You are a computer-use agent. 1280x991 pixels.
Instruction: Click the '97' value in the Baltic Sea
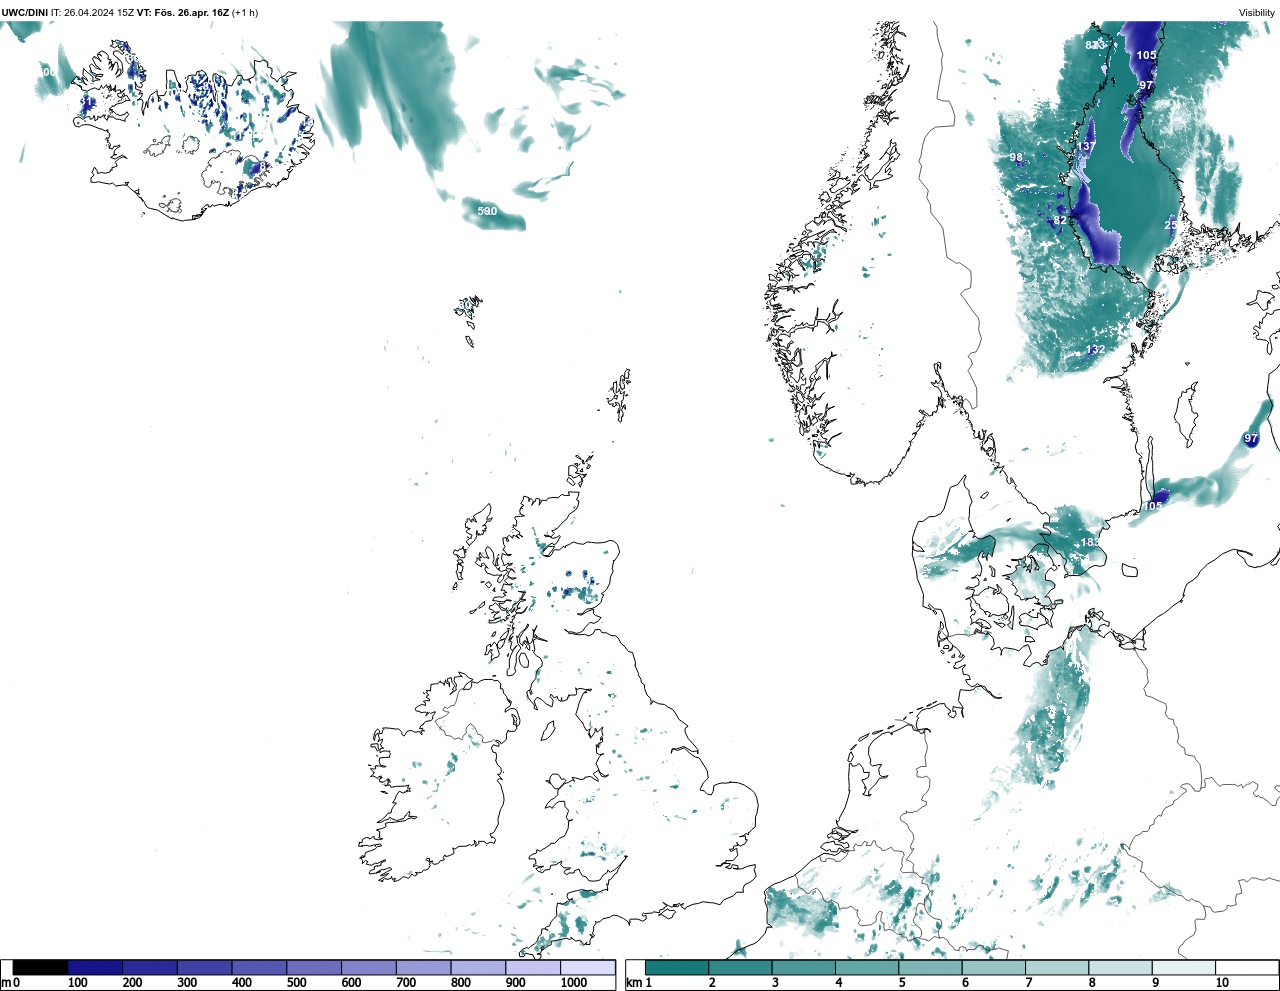pyautogui.click(x=1251, y=439)
